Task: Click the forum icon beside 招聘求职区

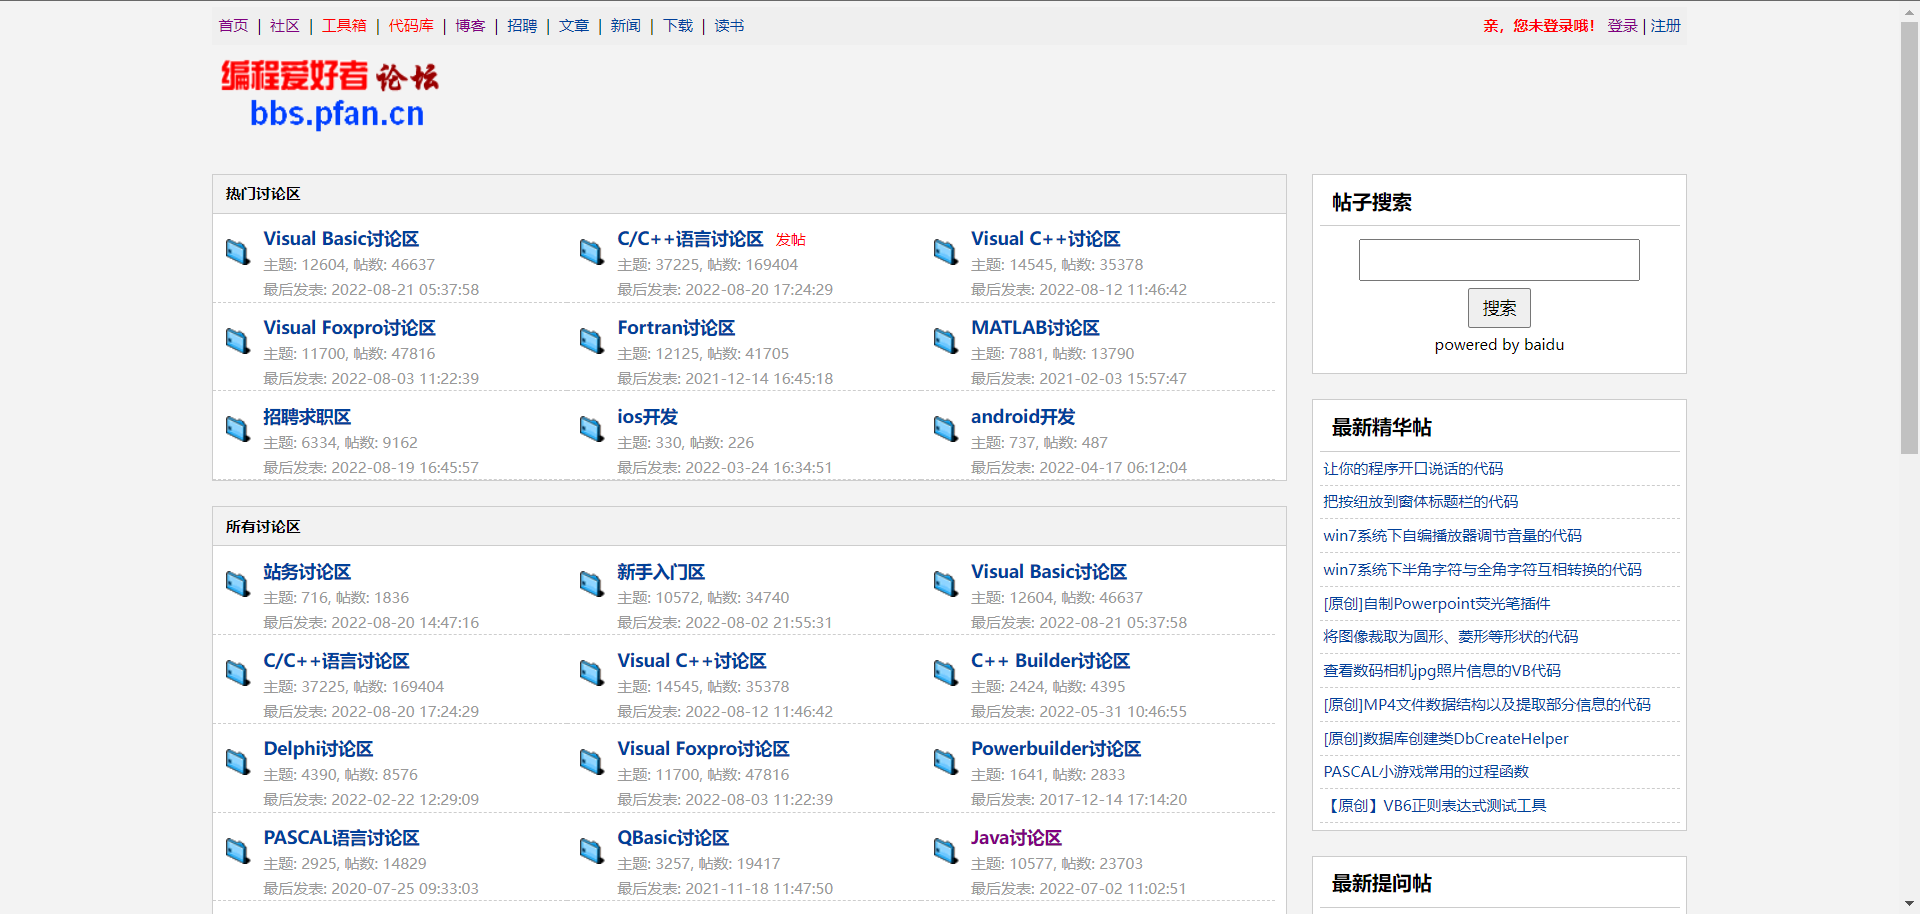Action: click(238, 429)
